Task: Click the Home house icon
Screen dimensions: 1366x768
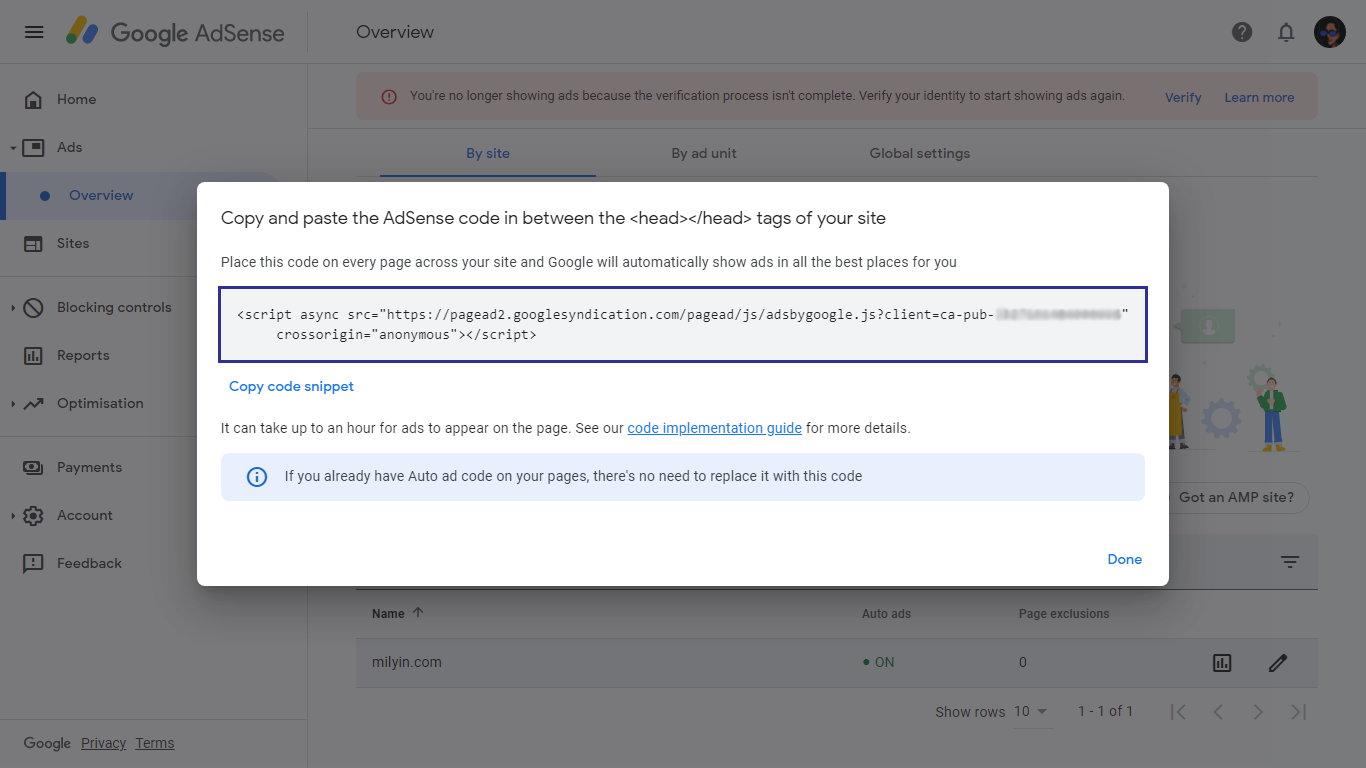Action: coord(33,99)
